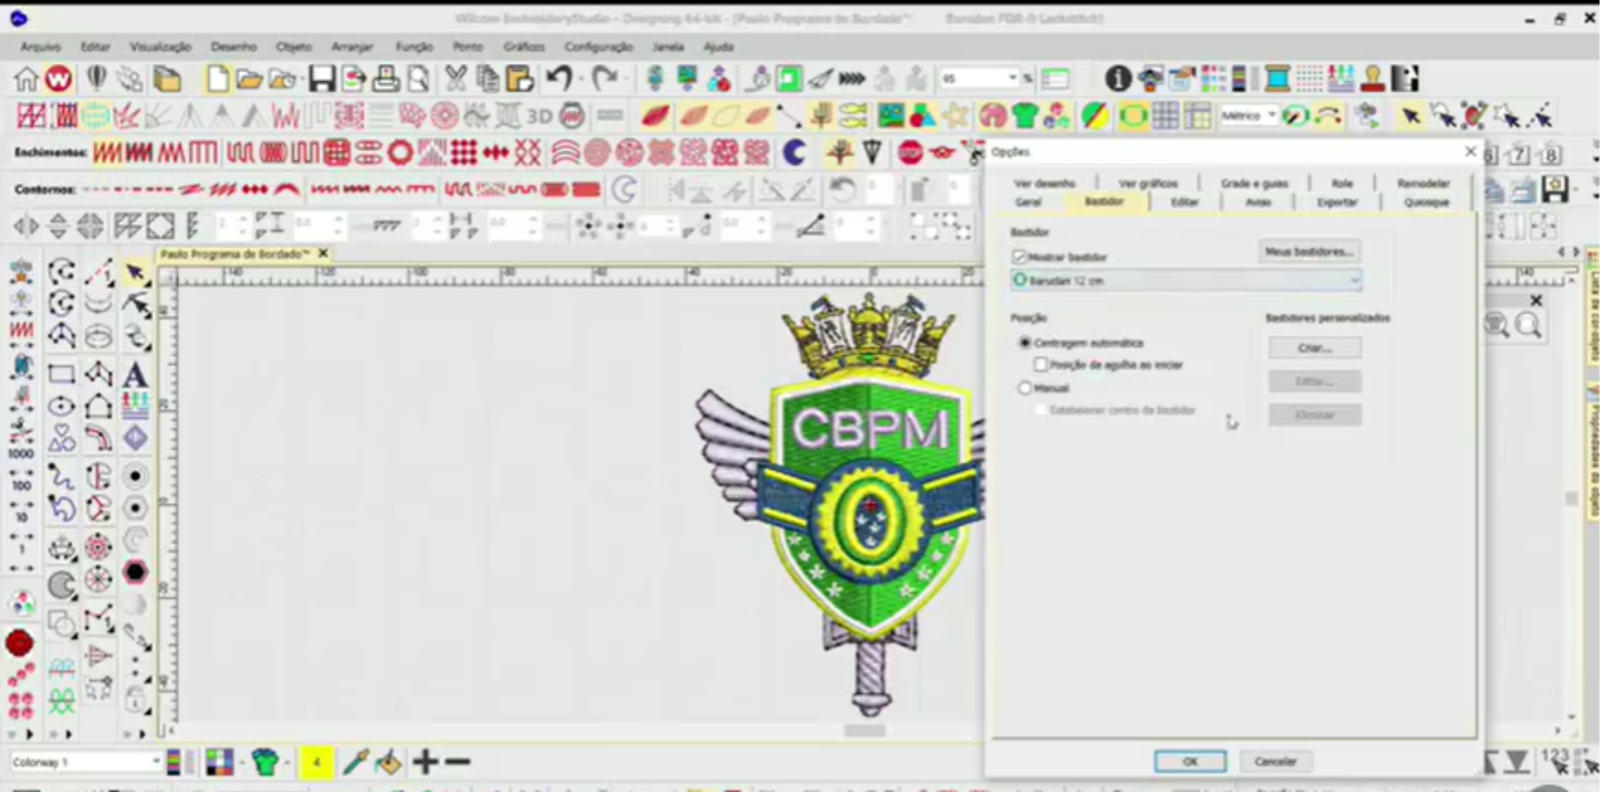Click the thread spool icon
Screen dimensions: 1600x792
[x=1277, y=78]
